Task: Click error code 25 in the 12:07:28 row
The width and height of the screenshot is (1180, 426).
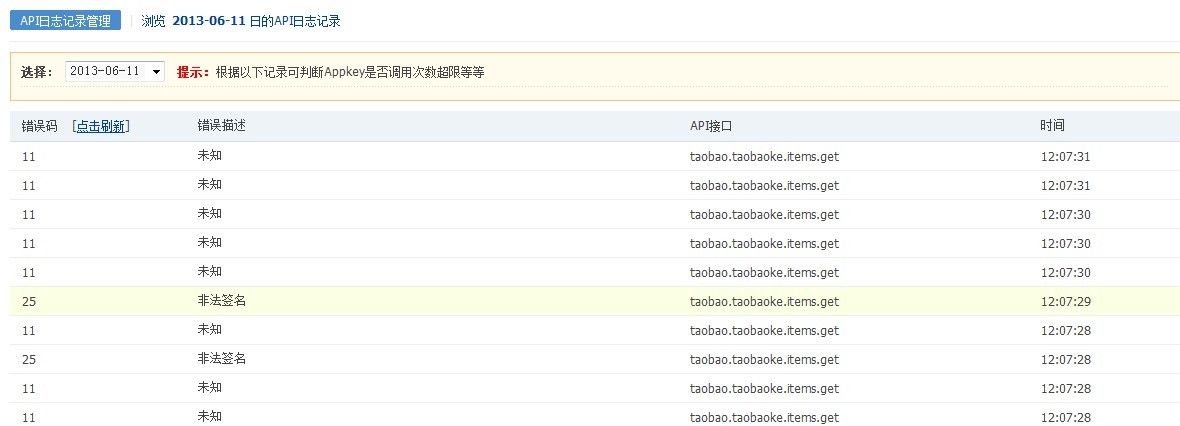Action: point(29,359)
